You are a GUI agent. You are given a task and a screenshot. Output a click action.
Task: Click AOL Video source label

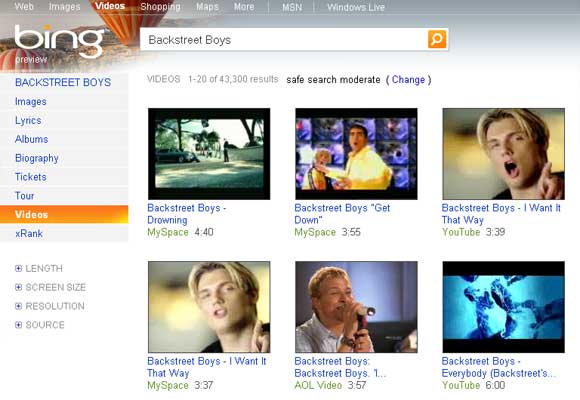318,385
